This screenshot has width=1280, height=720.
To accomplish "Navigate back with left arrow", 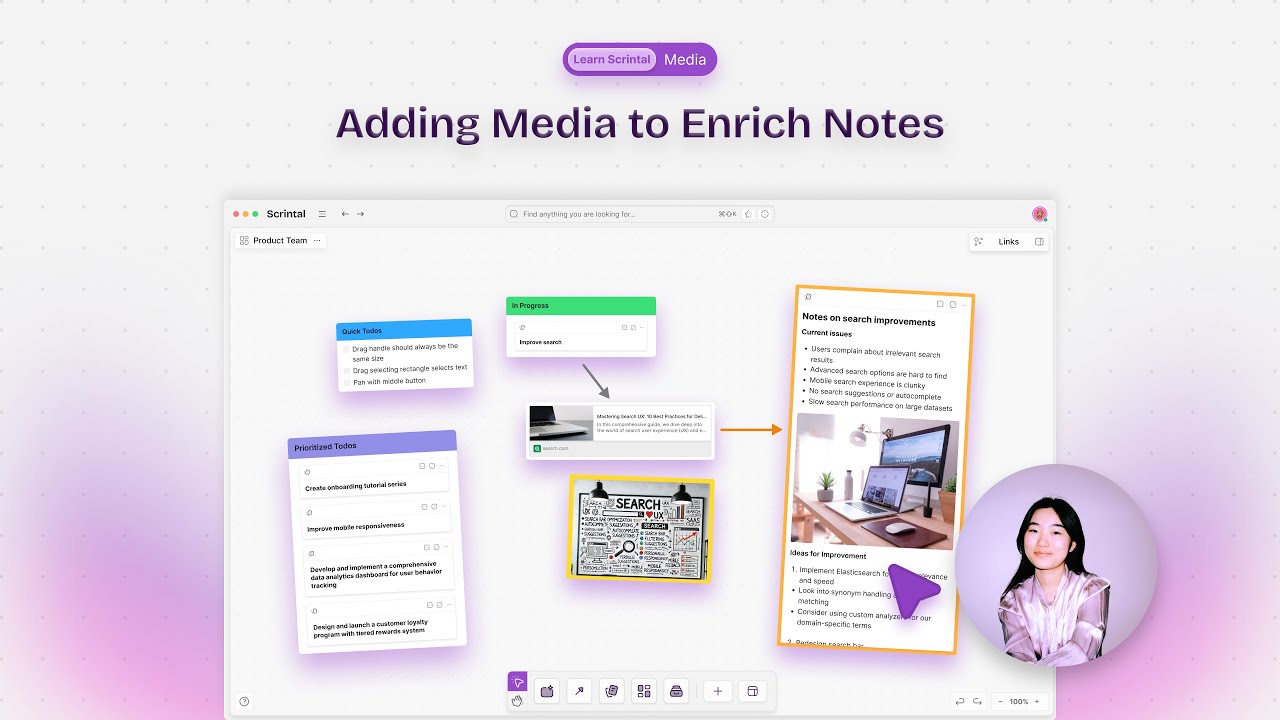I will [345, 214].
